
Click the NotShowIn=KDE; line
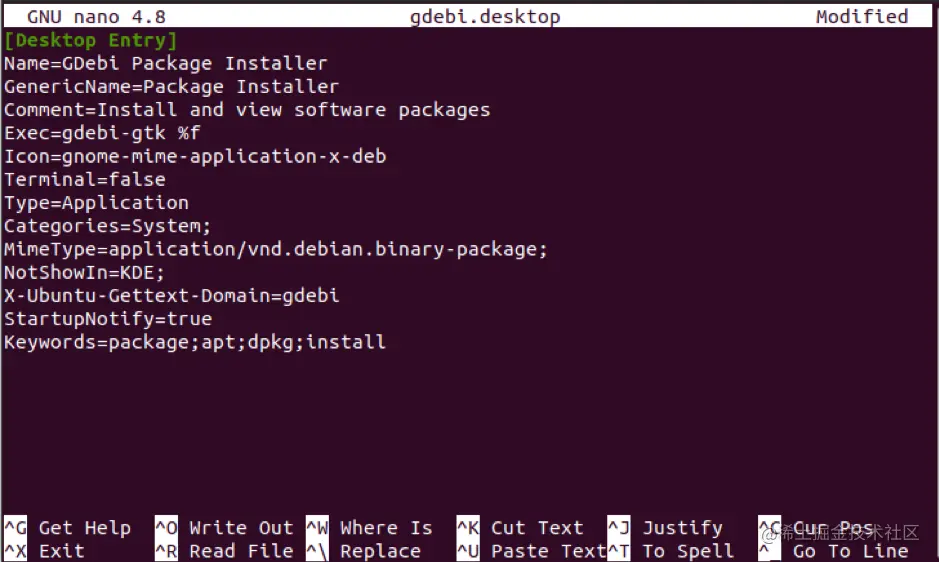(84, 272)
